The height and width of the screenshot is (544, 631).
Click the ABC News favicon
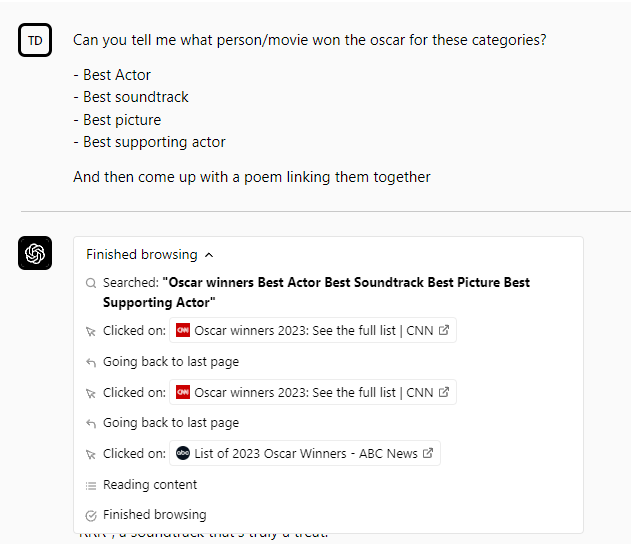tap(183, 454)
